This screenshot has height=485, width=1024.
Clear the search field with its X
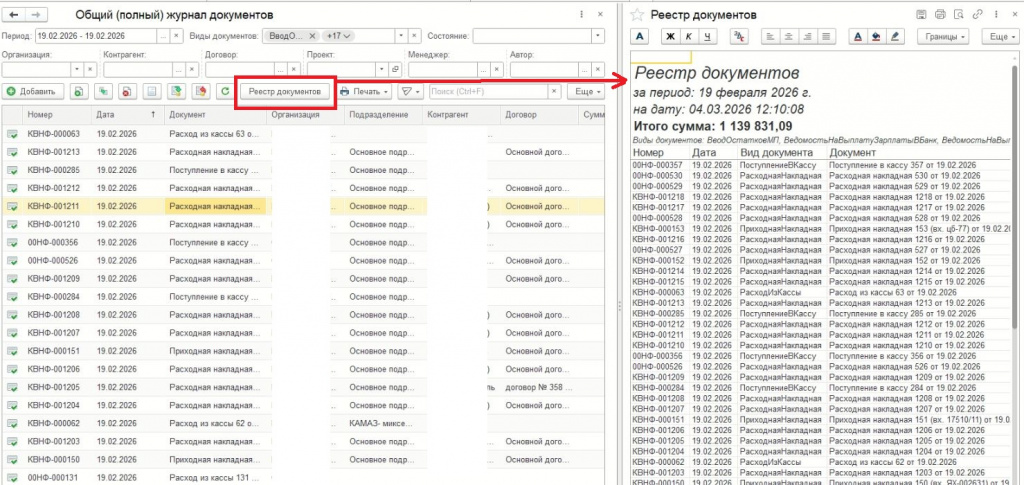pyautogui.click(x=554, y=92)
